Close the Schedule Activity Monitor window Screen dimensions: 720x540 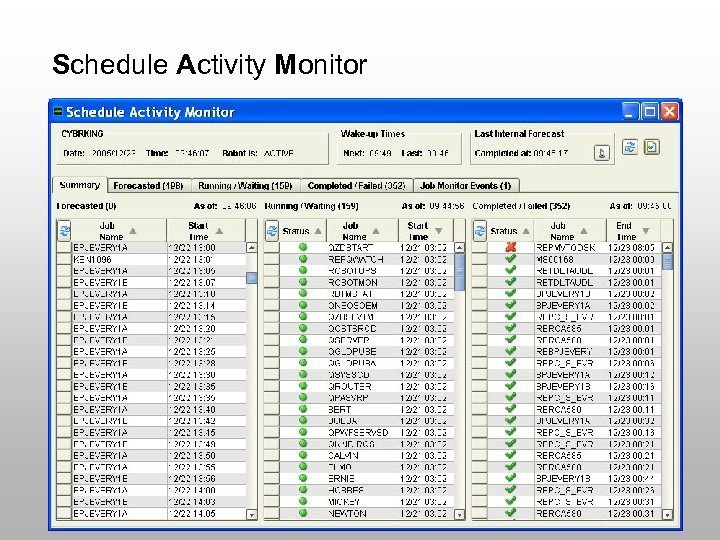[x=670, y=111]
